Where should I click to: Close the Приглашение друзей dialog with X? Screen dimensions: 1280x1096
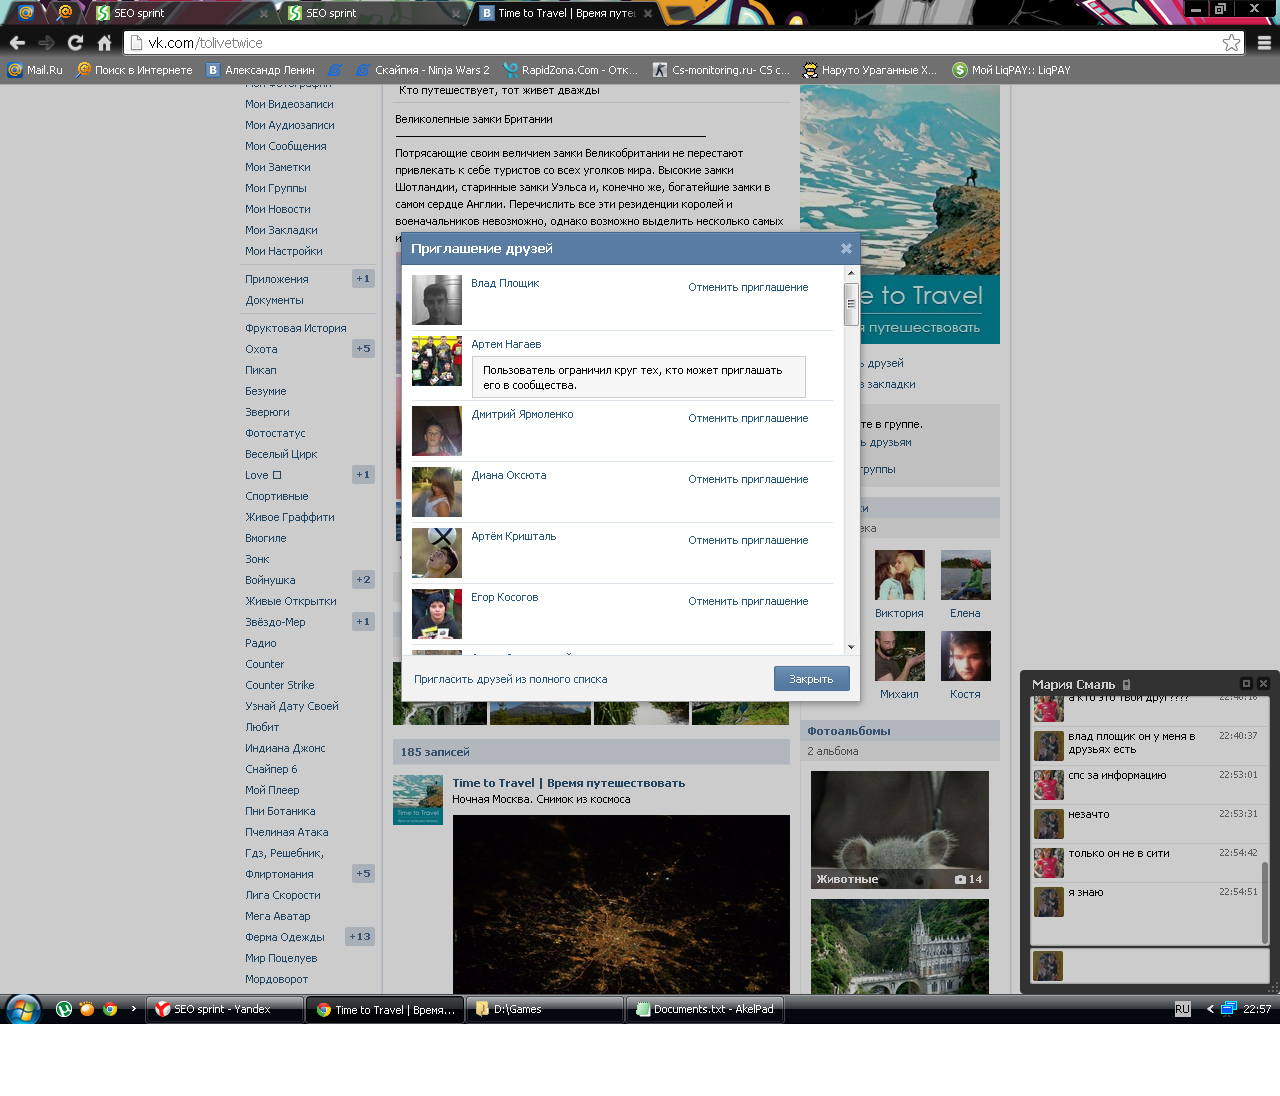tap(846, 249)
